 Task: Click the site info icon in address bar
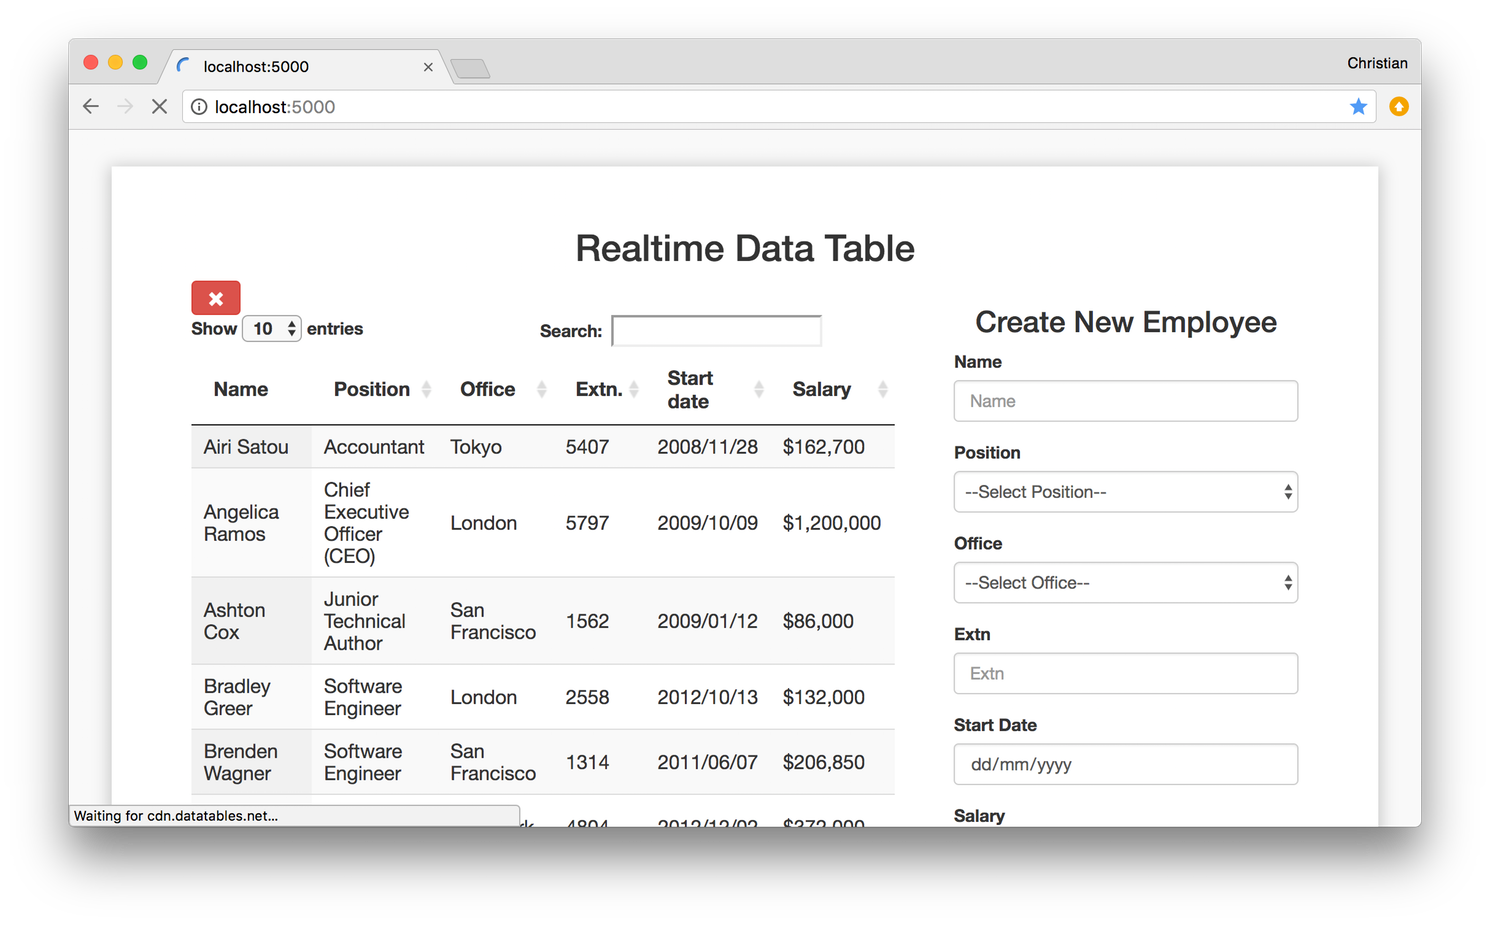pyautogui.click(x=199, y=107)
